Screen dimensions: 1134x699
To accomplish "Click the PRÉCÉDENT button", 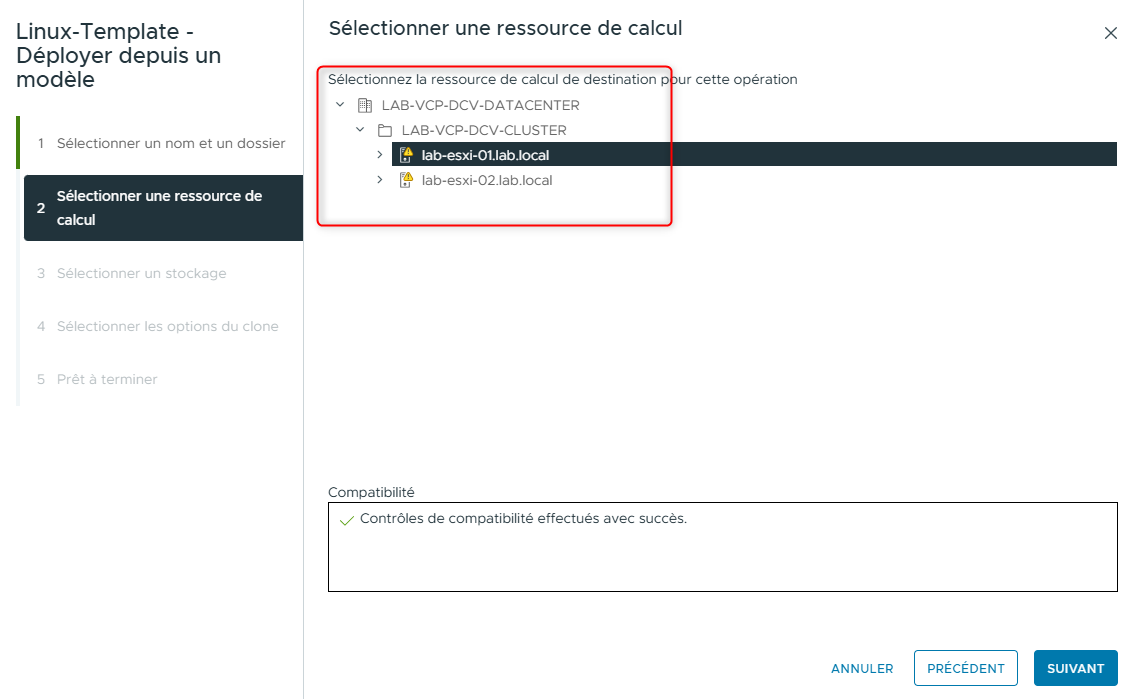I will pos(965,667).
